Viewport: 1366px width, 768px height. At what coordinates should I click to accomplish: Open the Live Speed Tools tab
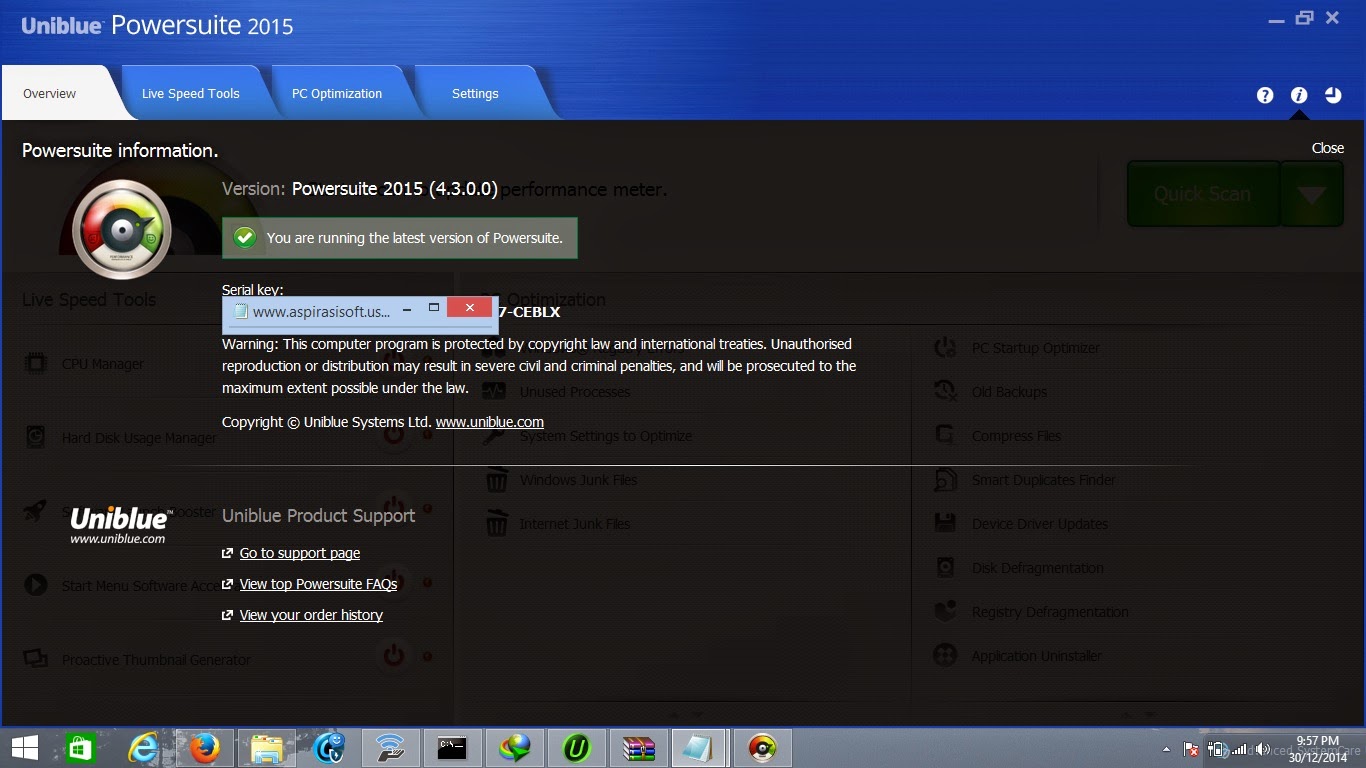pos(191,94)
